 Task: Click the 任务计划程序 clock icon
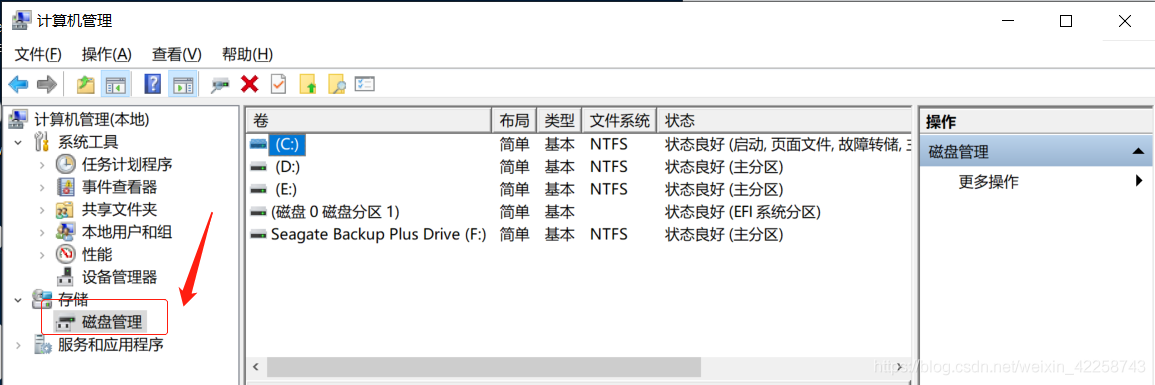point(66,164)
